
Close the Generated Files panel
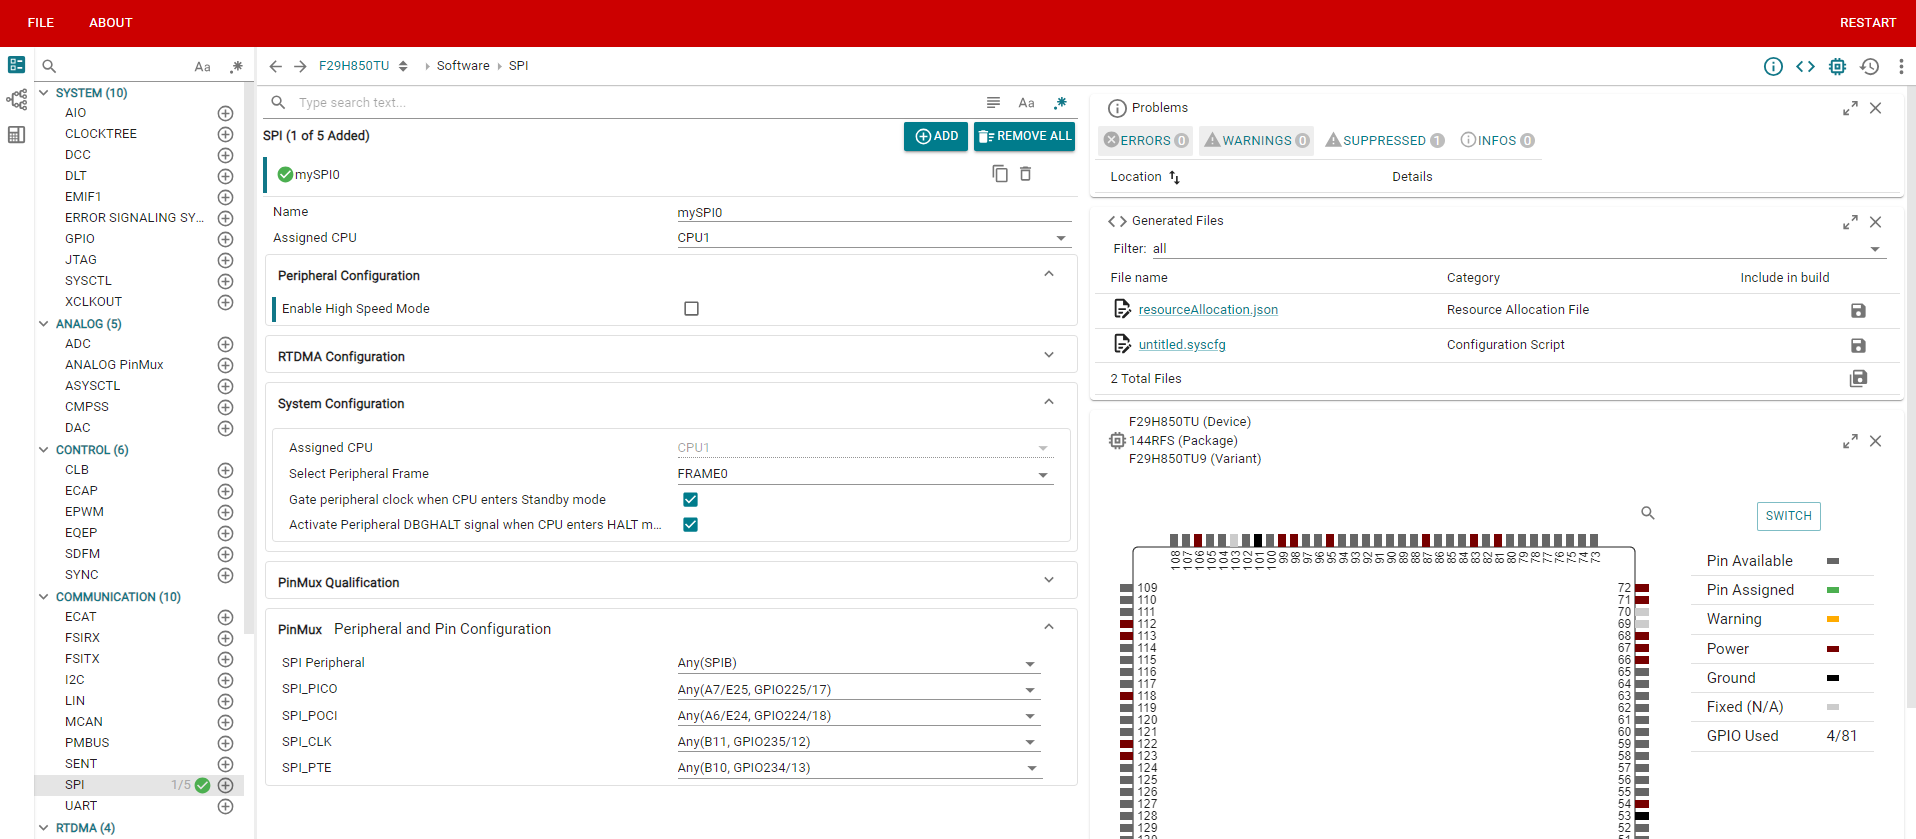click(x=1875, y=222)
